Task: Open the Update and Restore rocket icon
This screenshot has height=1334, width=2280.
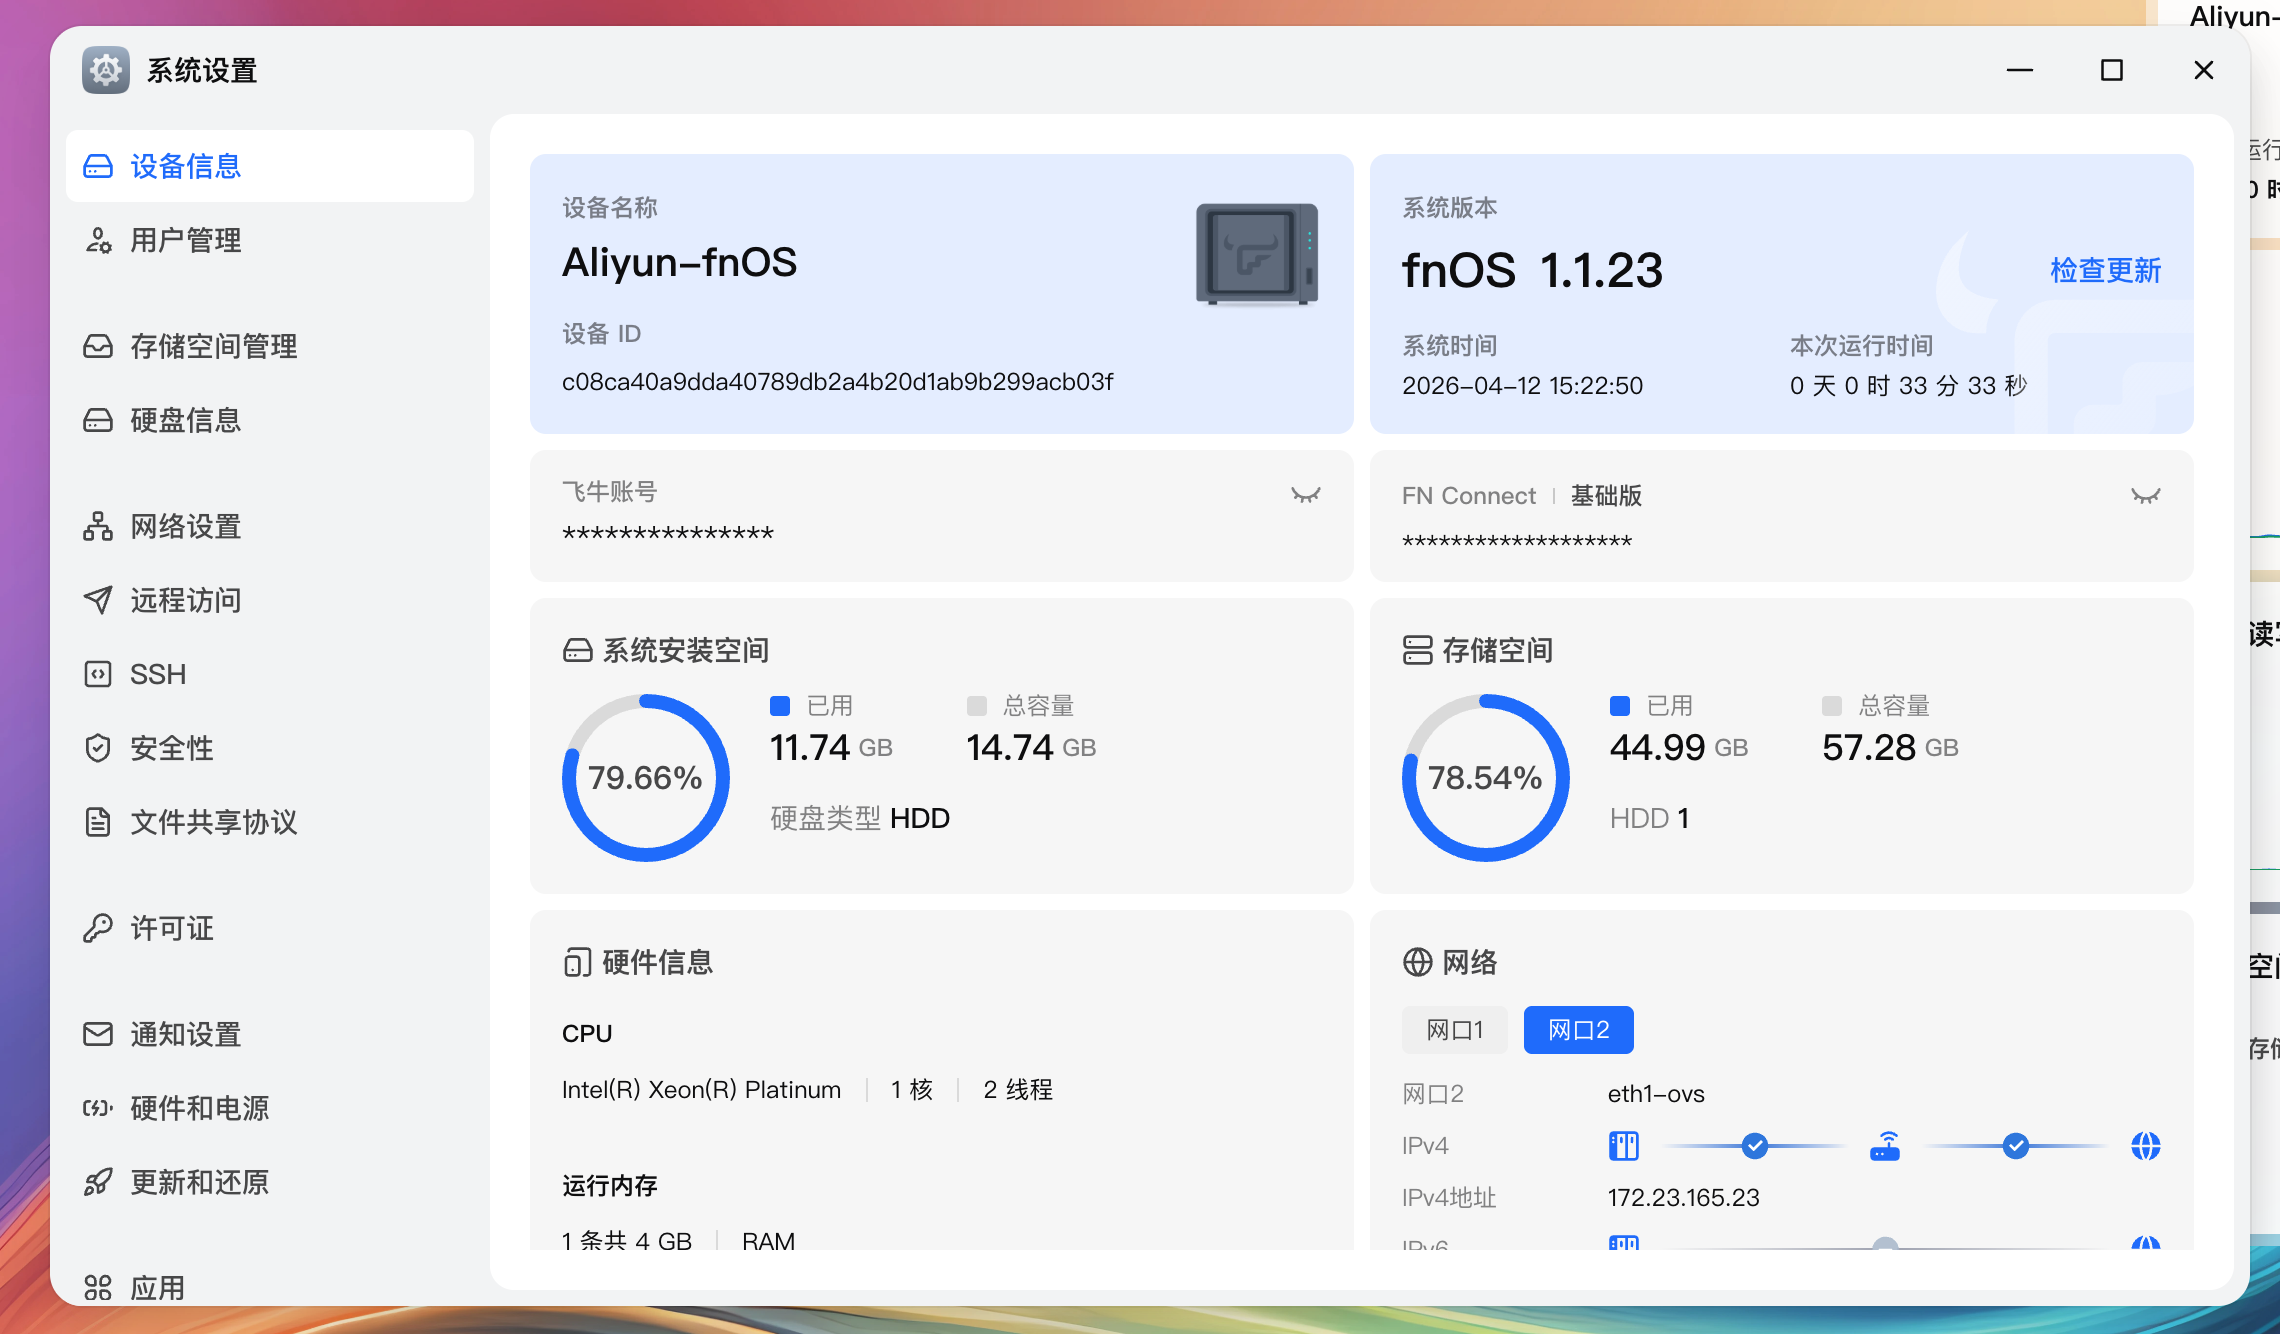Action: tap(97, 1182)
